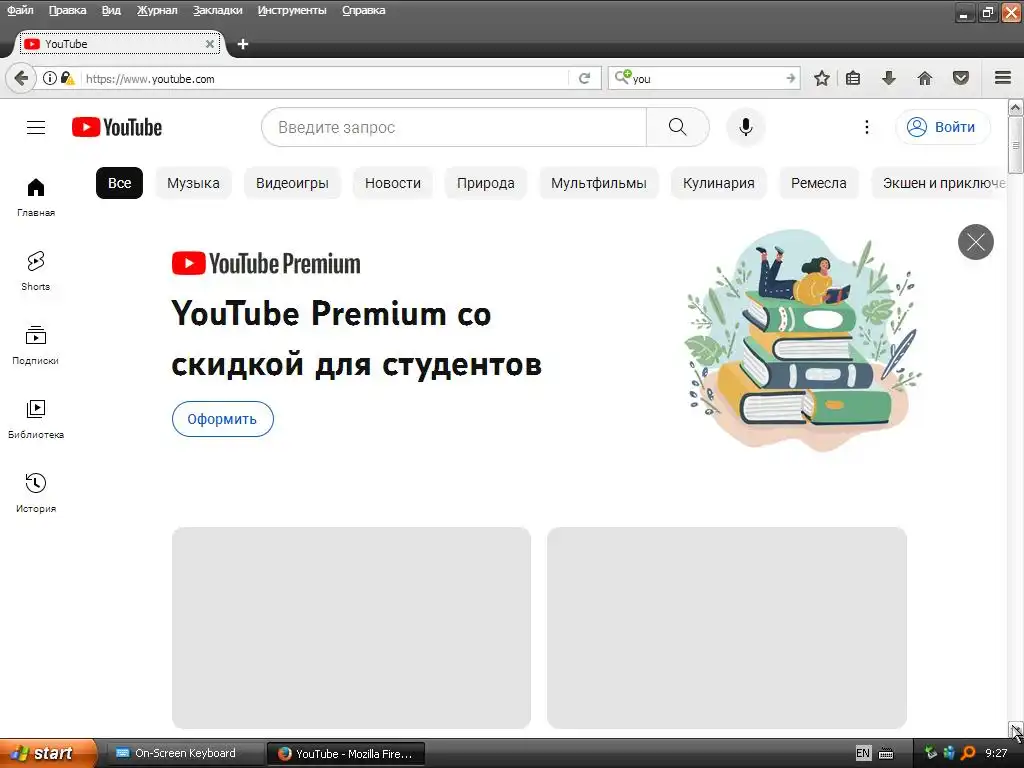1024x768 pixels.
Task: Start voice search with microphone icon
Action: (x=746, y=127)
